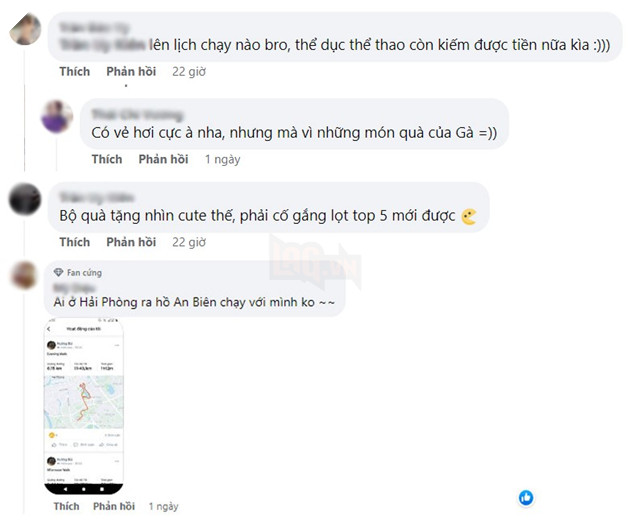Like the 'lên lịch chạy nào bro' comment

75,72
